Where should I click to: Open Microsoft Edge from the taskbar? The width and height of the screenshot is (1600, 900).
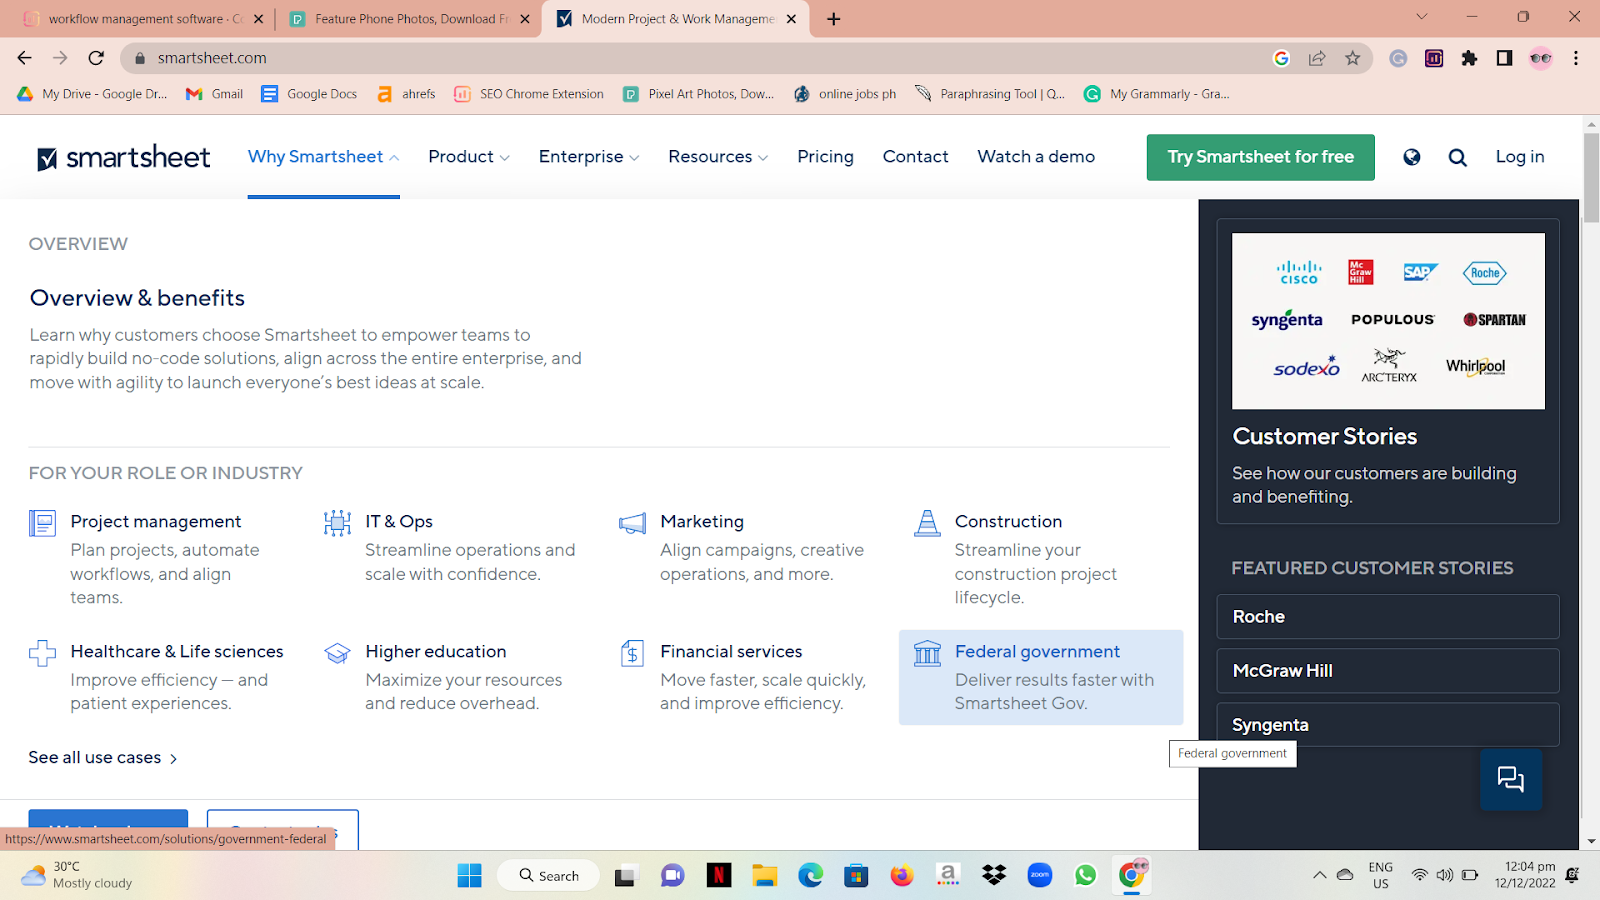(810, 876)
